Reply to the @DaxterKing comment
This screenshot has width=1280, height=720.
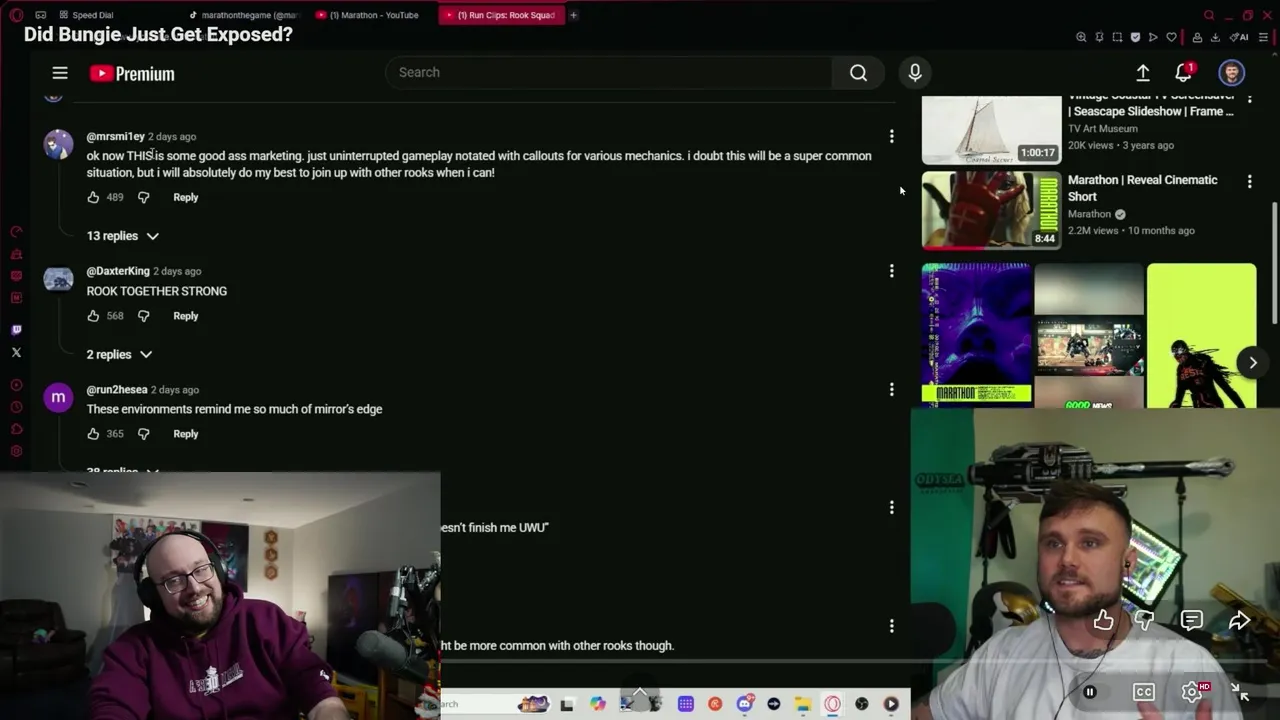pos(186,316)
